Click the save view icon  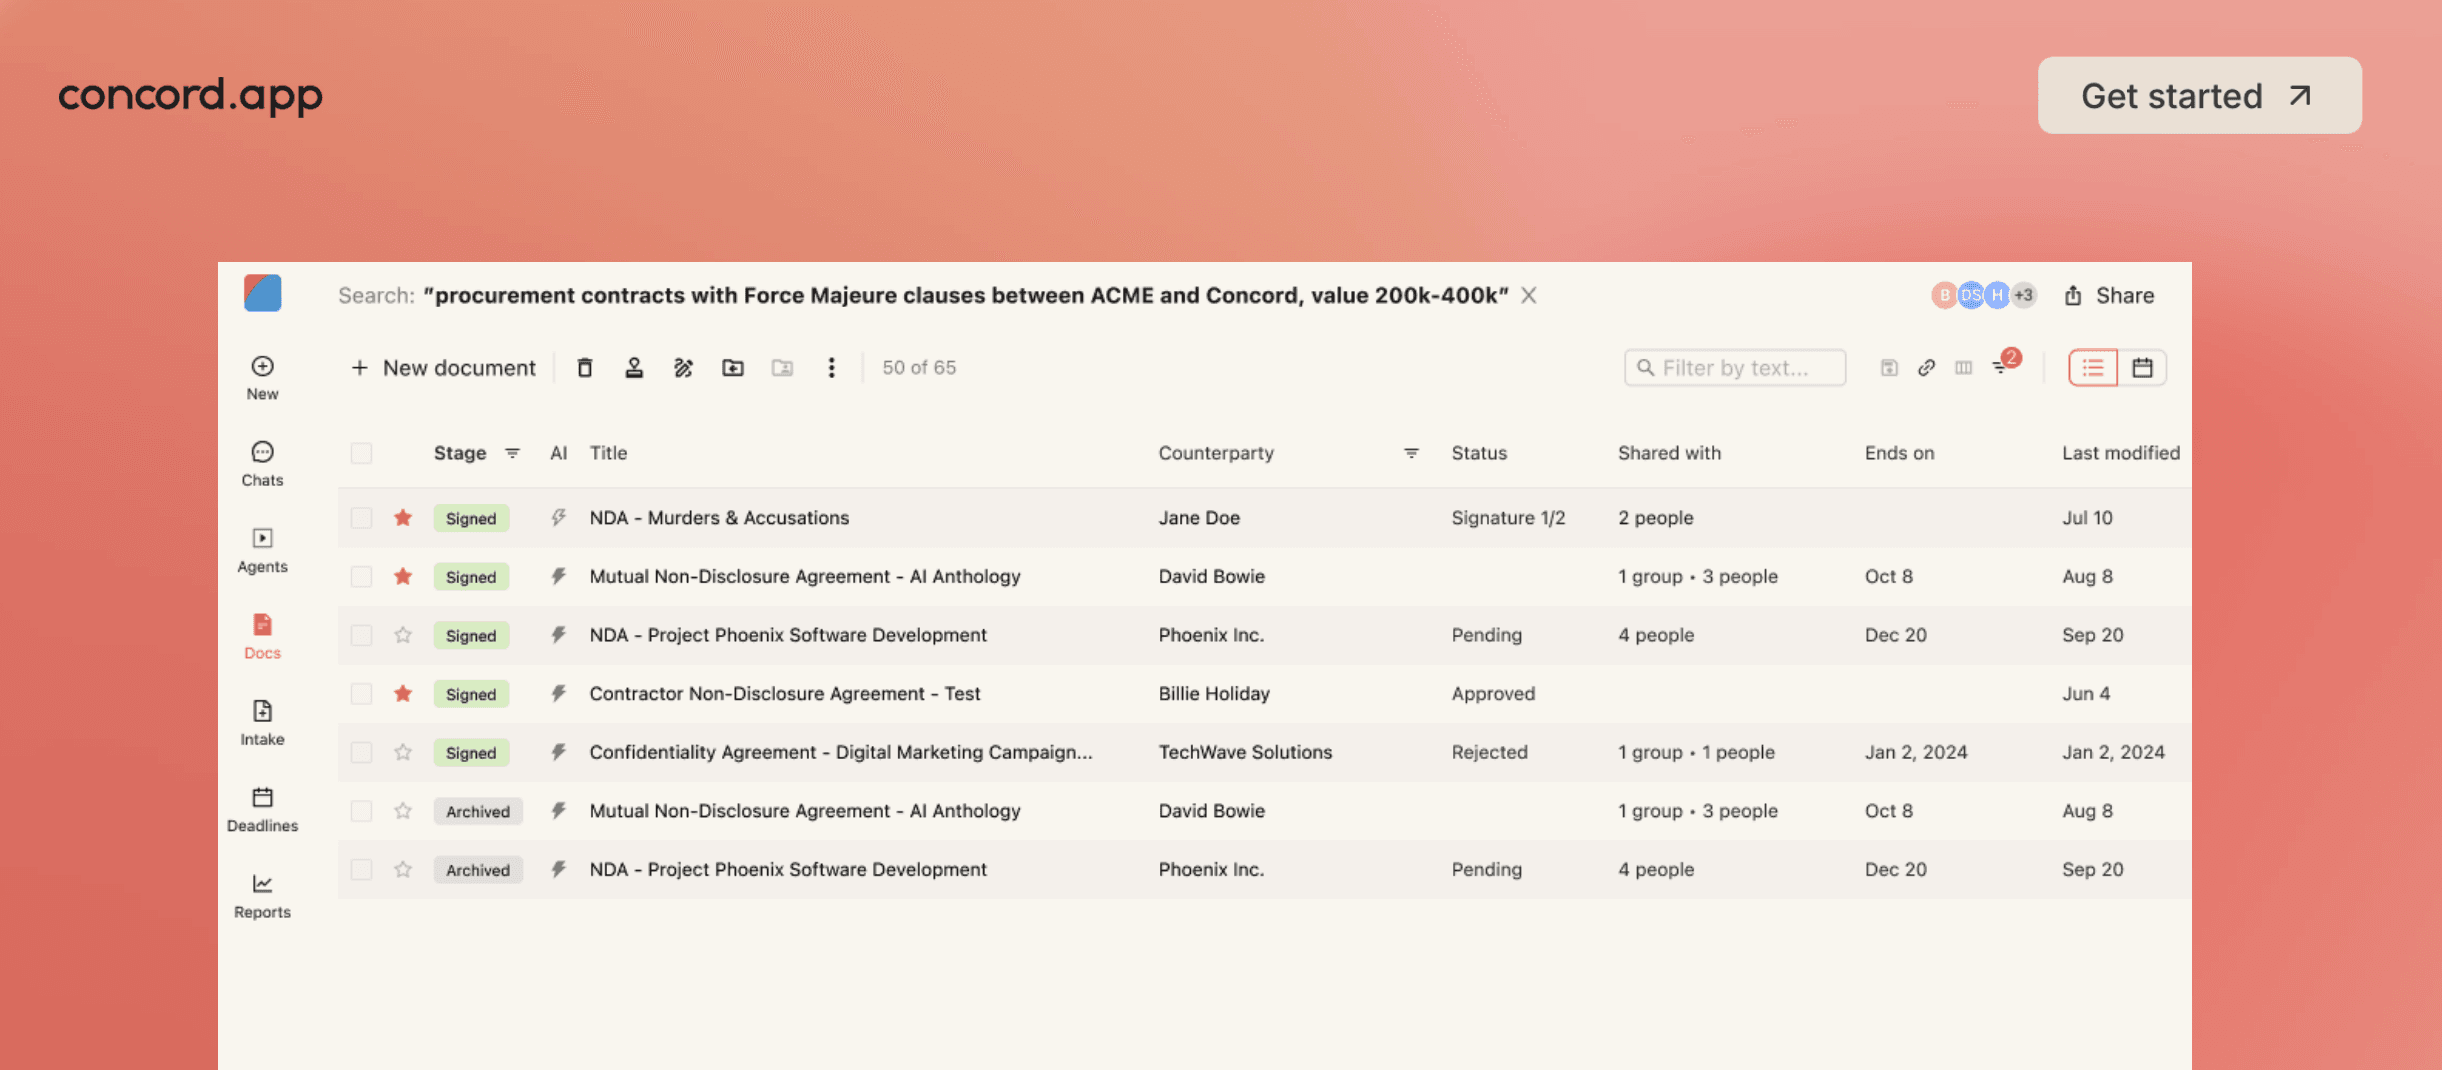[1889, 368]
